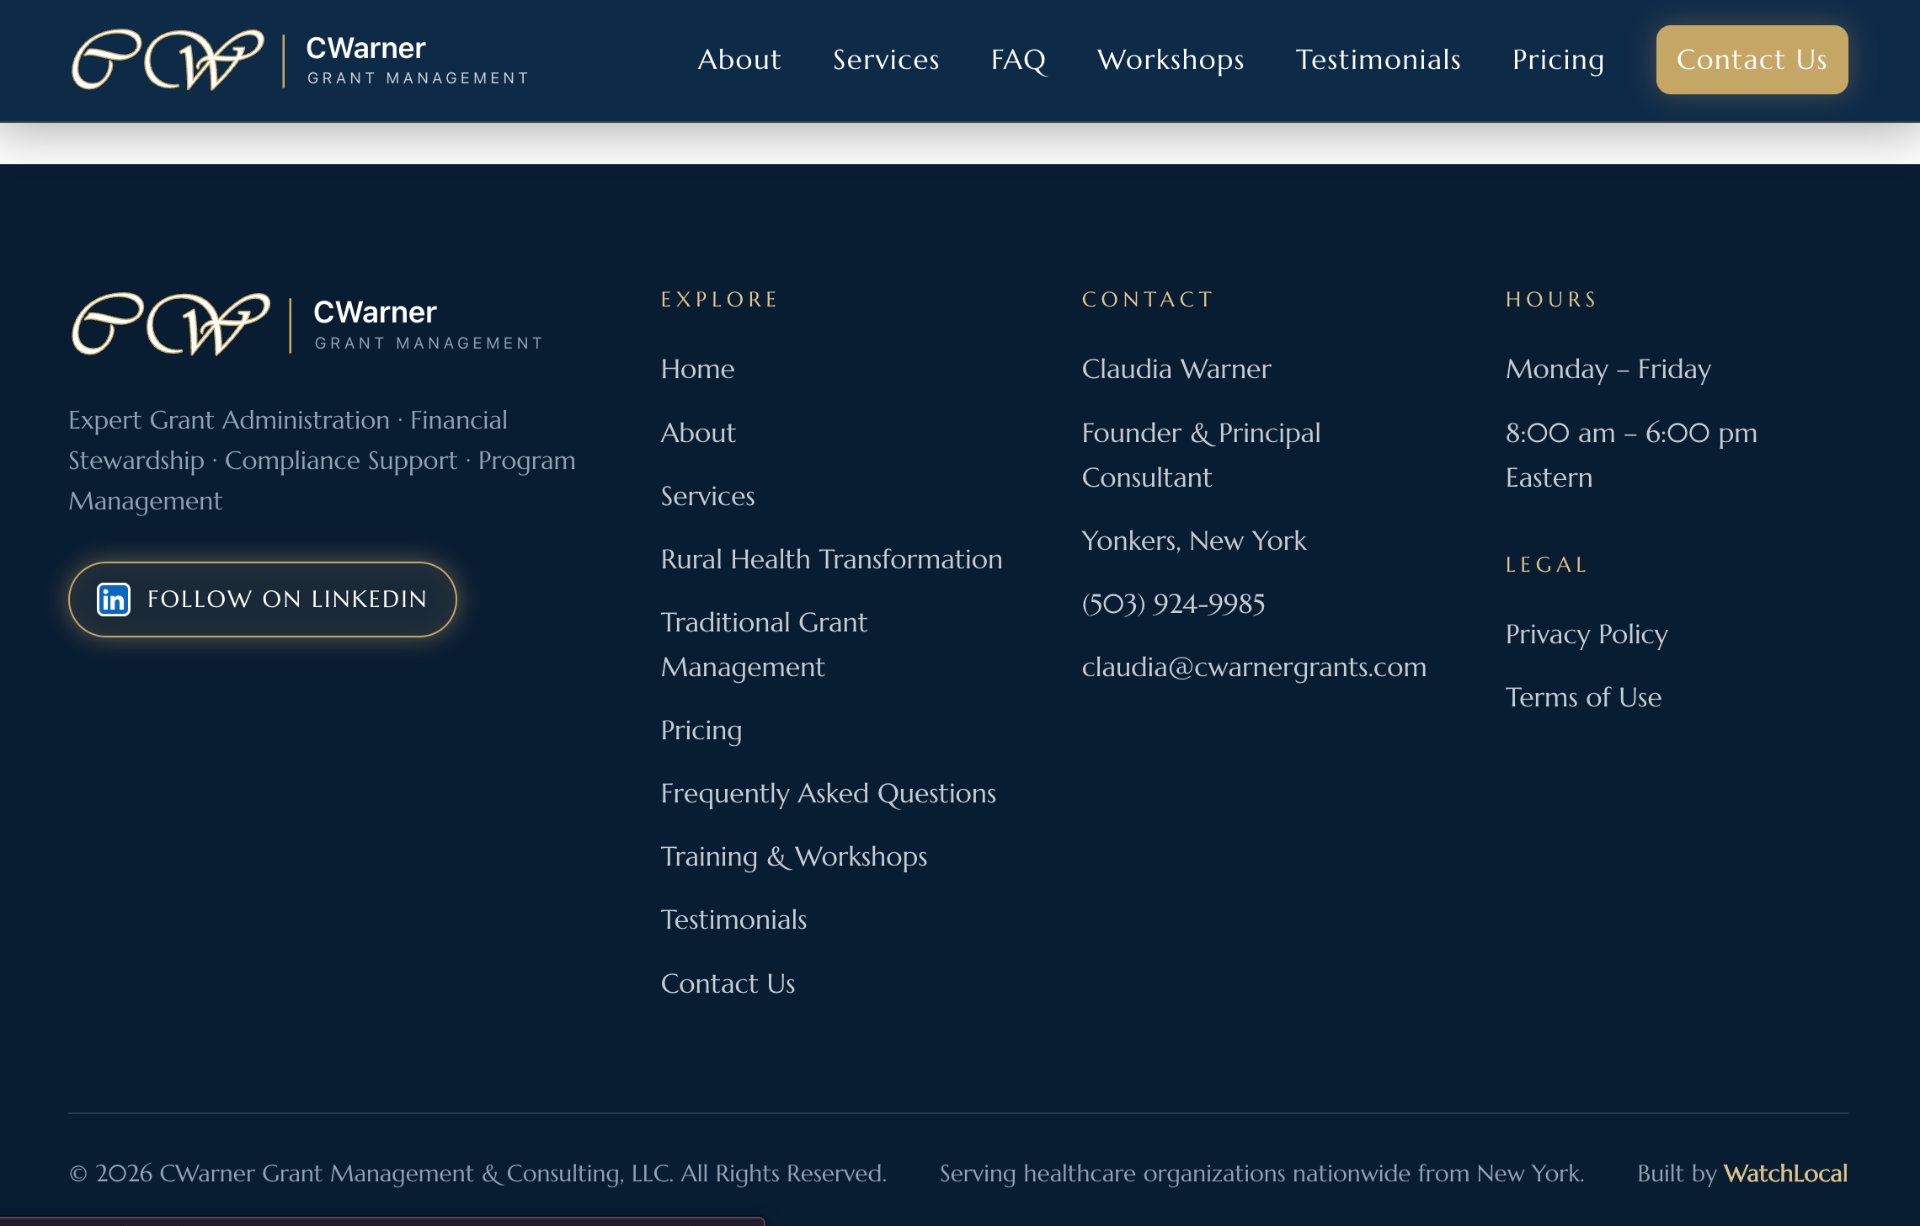Open Workshops in the top navigation

[1170, 60]
